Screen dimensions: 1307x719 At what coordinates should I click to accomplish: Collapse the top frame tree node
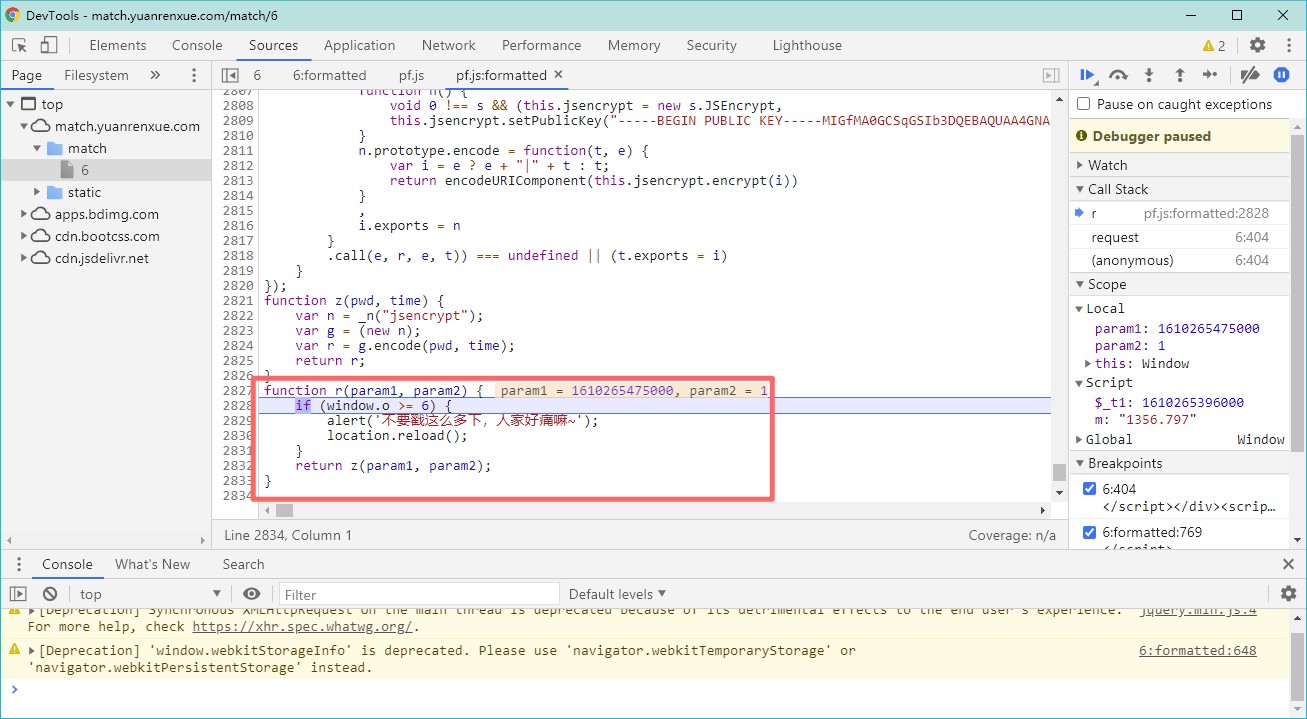coord(10,104)
